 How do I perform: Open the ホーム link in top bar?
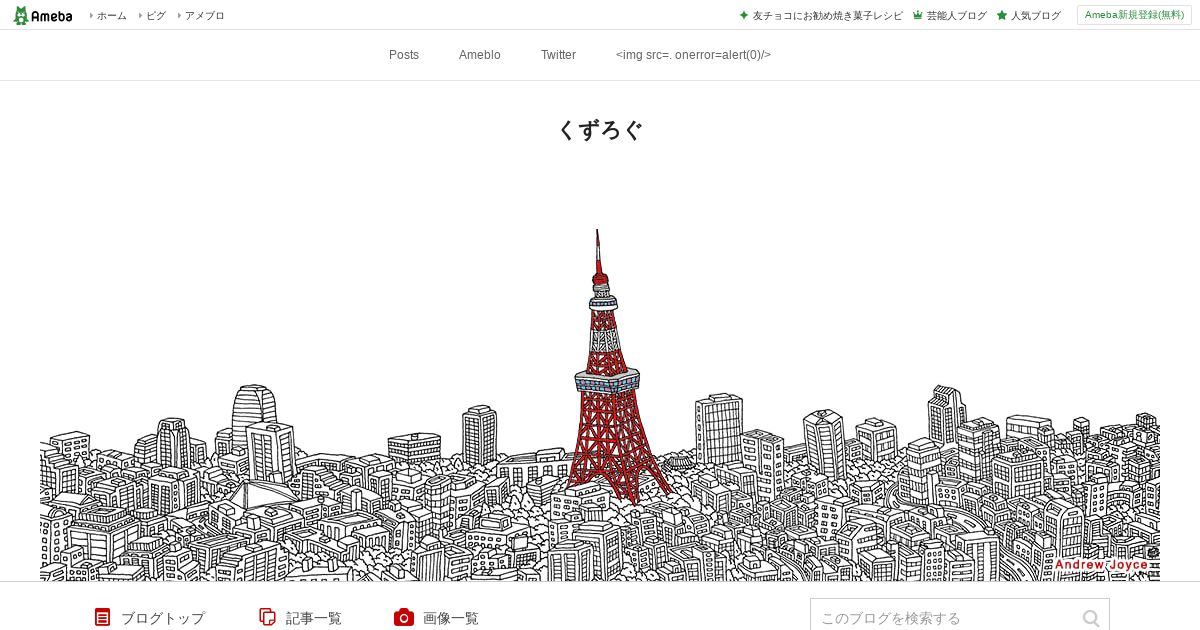(x=111, y=16)
